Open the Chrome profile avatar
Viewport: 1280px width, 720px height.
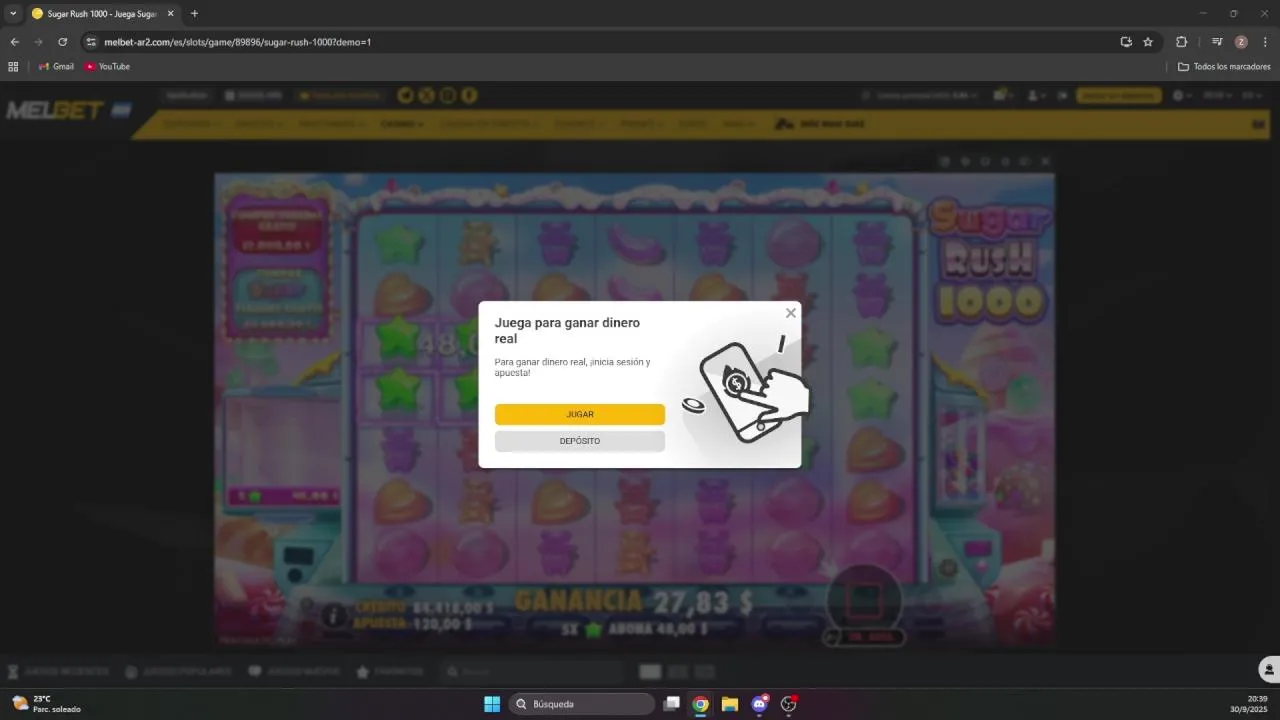1241,42
